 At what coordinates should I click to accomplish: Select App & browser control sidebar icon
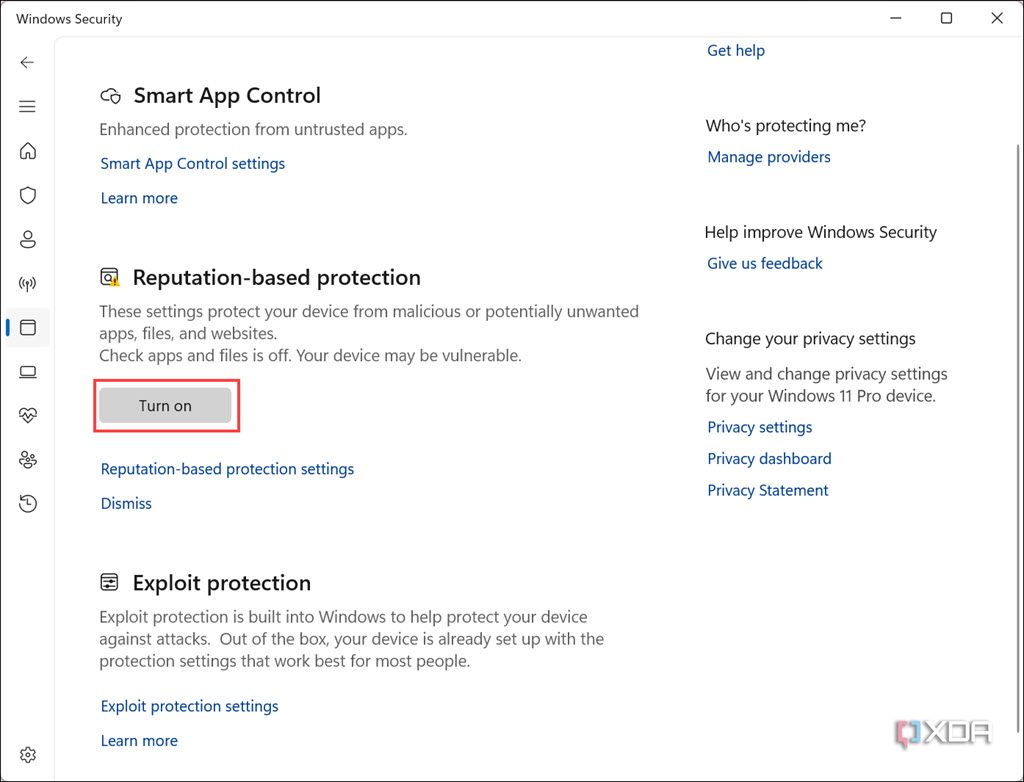(x=28, y=327)
